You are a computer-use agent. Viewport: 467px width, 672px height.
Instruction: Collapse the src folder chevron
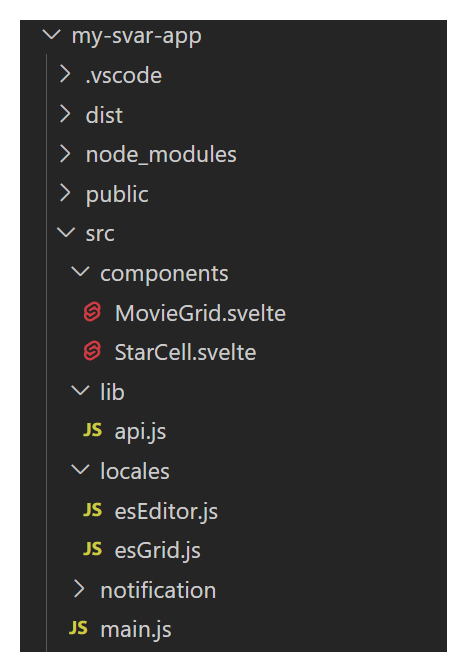click(66, 233)
